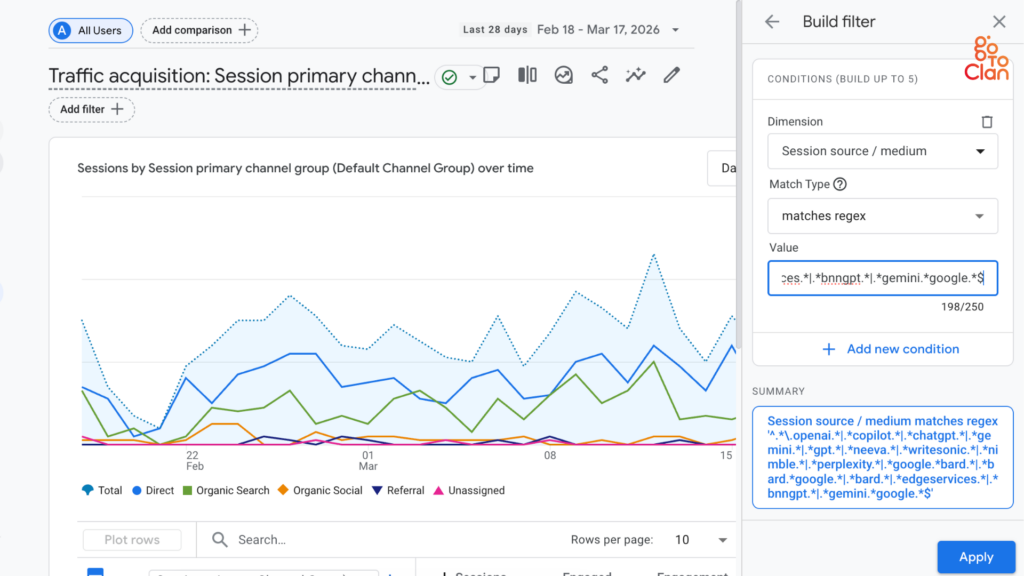Select the All Users segment chip
This screenshot has width=1024, height=576.
point(90,30)
